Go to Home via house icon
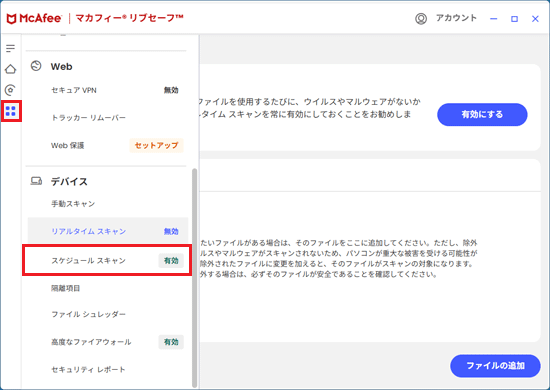 pyautogui.click(x=11, y=69)
